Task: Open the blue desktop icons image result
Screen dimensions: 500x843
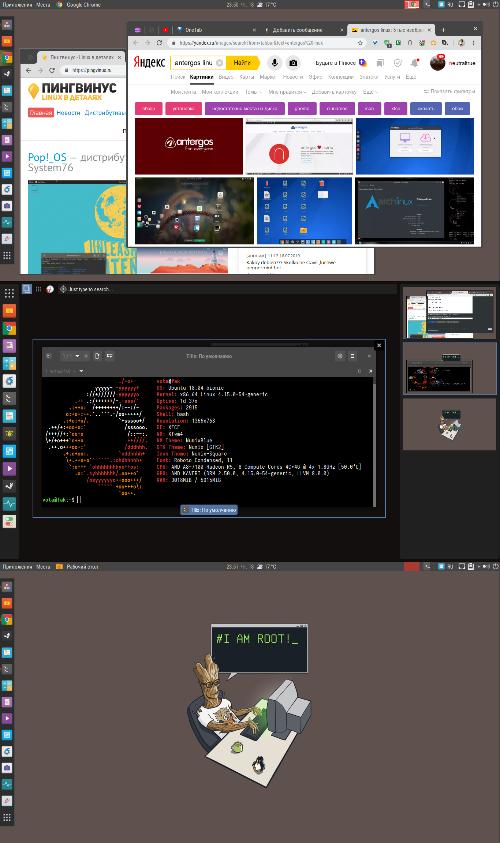Action: coord(304,210)
